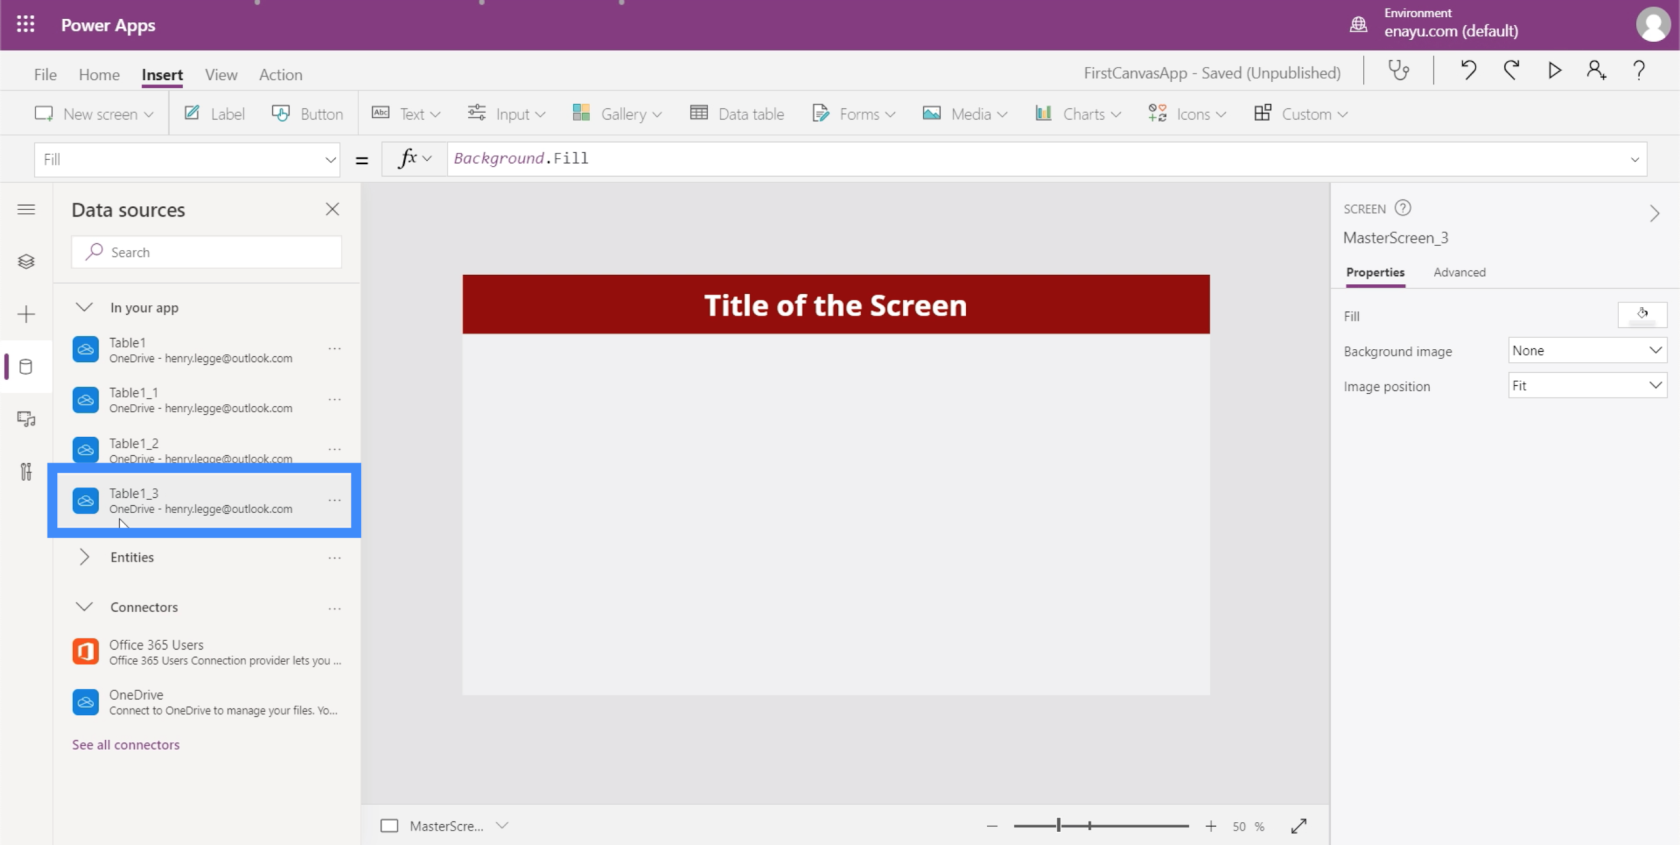
Task: Click the Redo arrow icon
Action: click(x=1511, y=70)
